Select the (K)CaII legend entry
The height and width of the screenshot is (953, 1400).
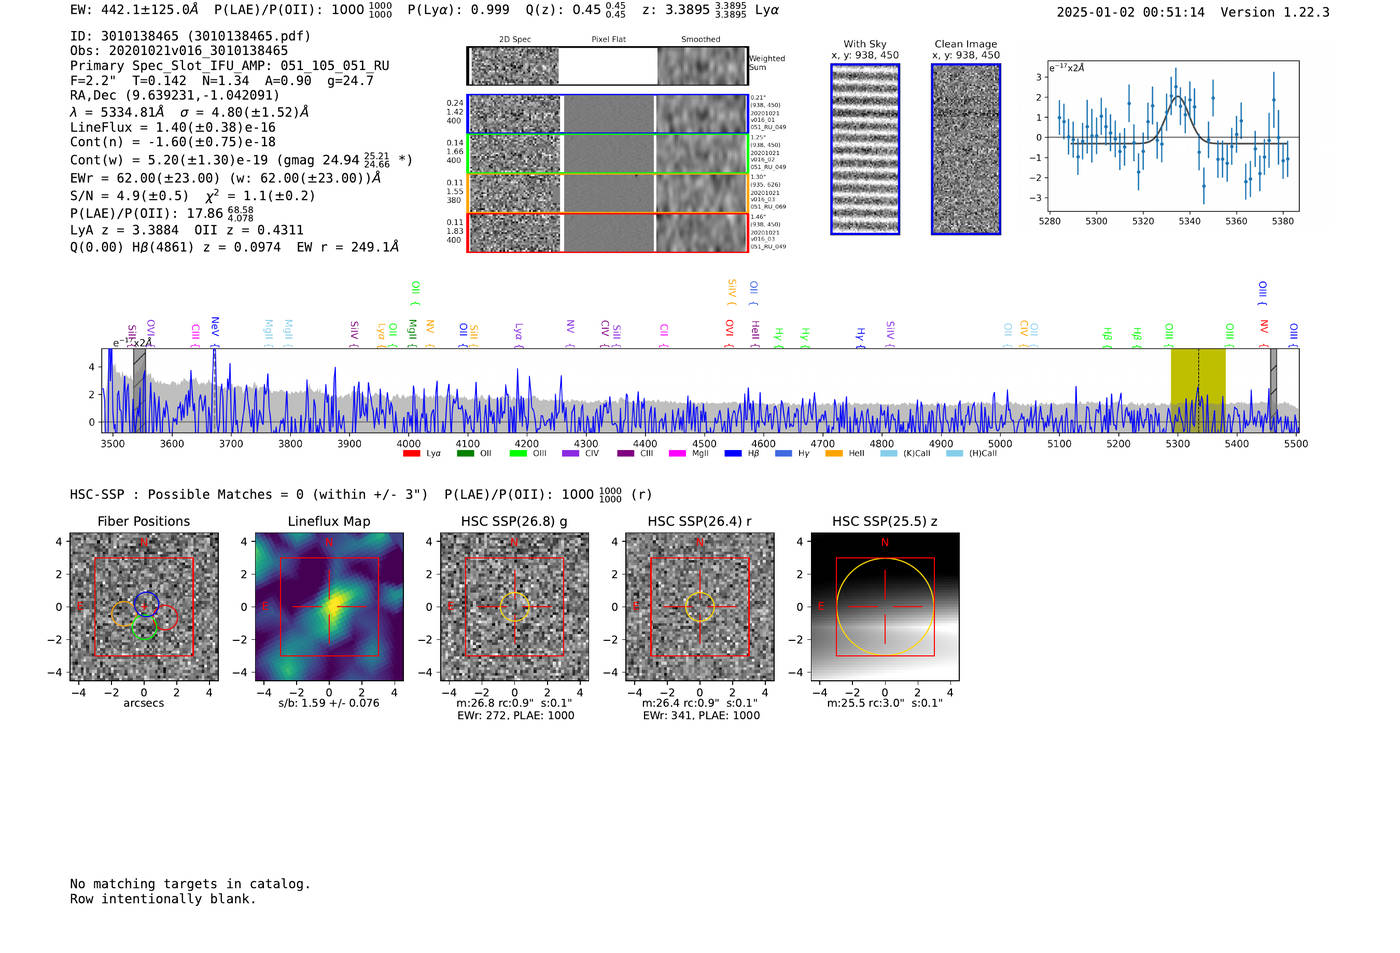point(905,454)
